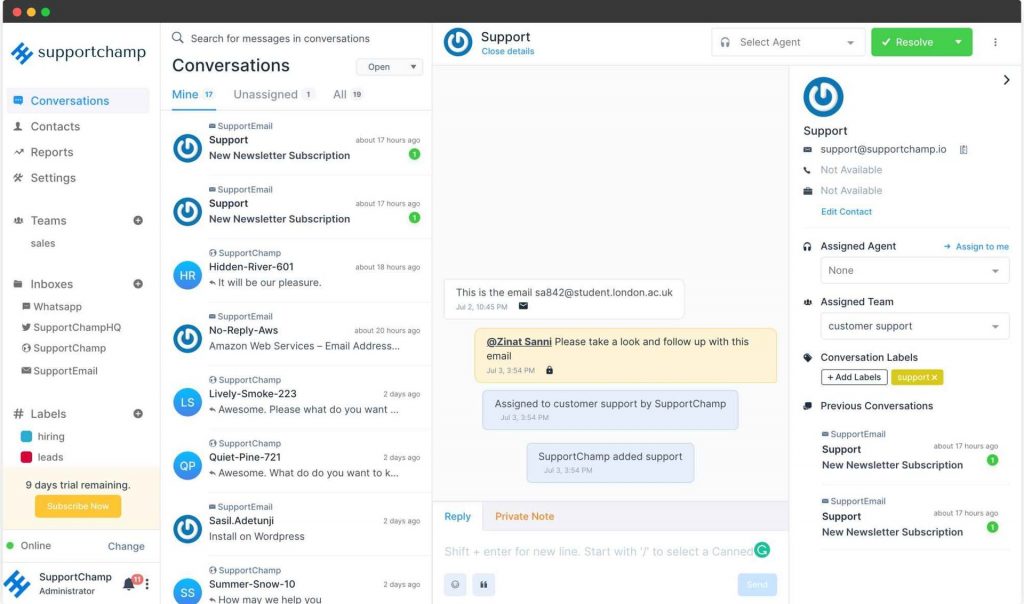Switch to the All conversations tab
Image resolution: width=1024 pixels, height=604 pixels.
[348, 95]
